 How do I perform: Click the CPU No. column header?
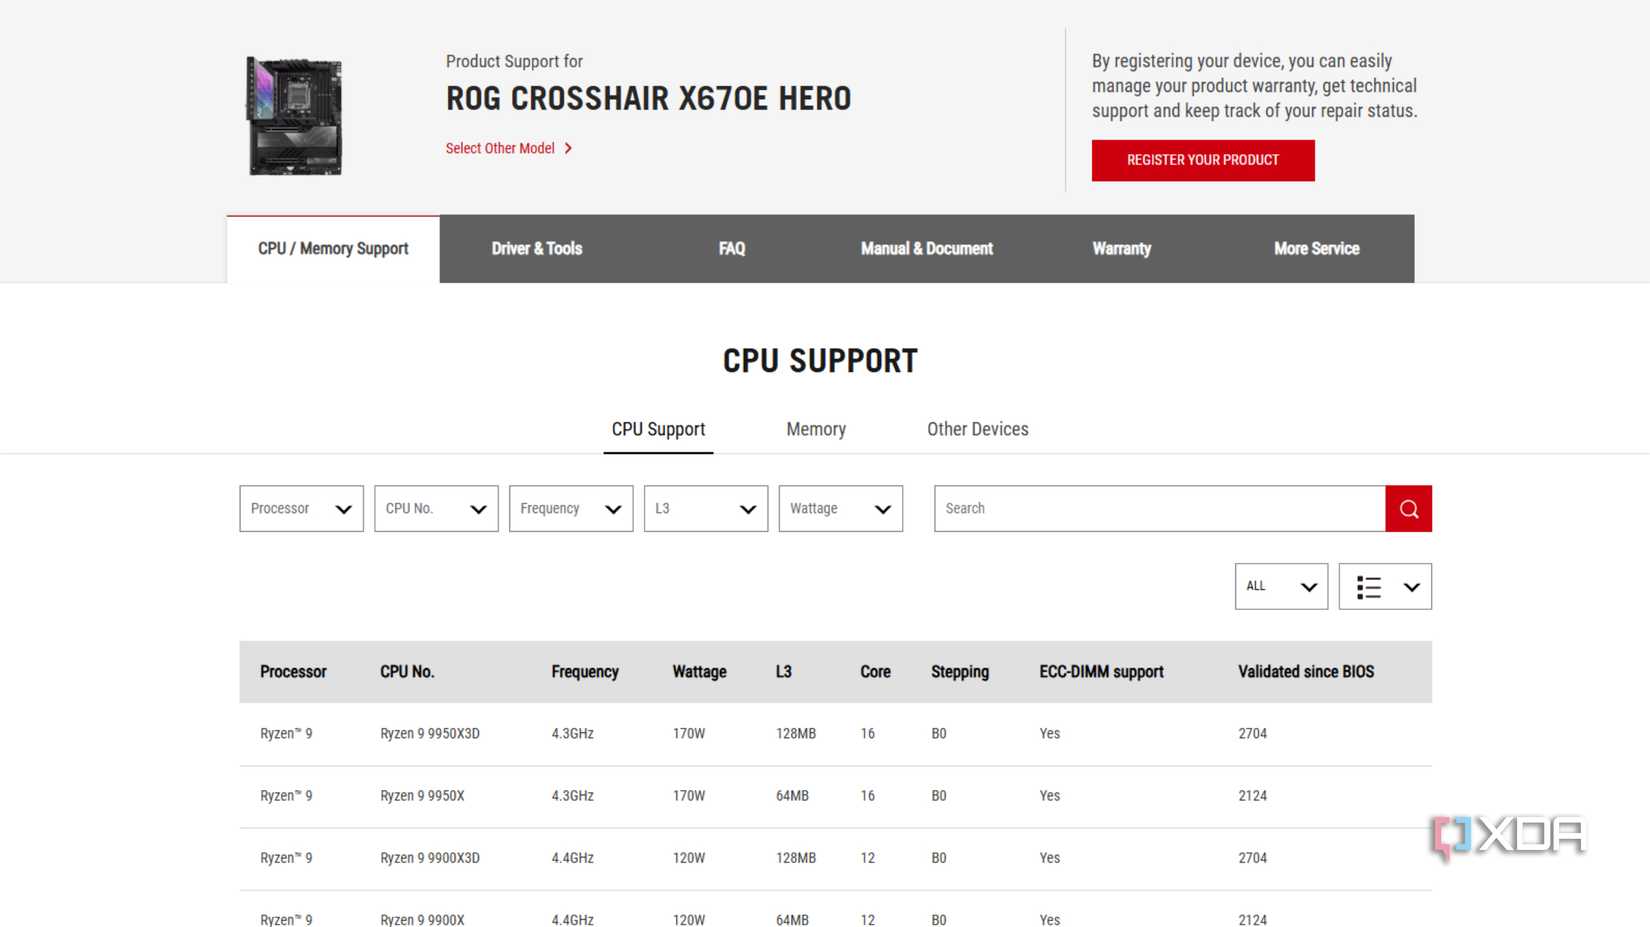tap(407, 672)
